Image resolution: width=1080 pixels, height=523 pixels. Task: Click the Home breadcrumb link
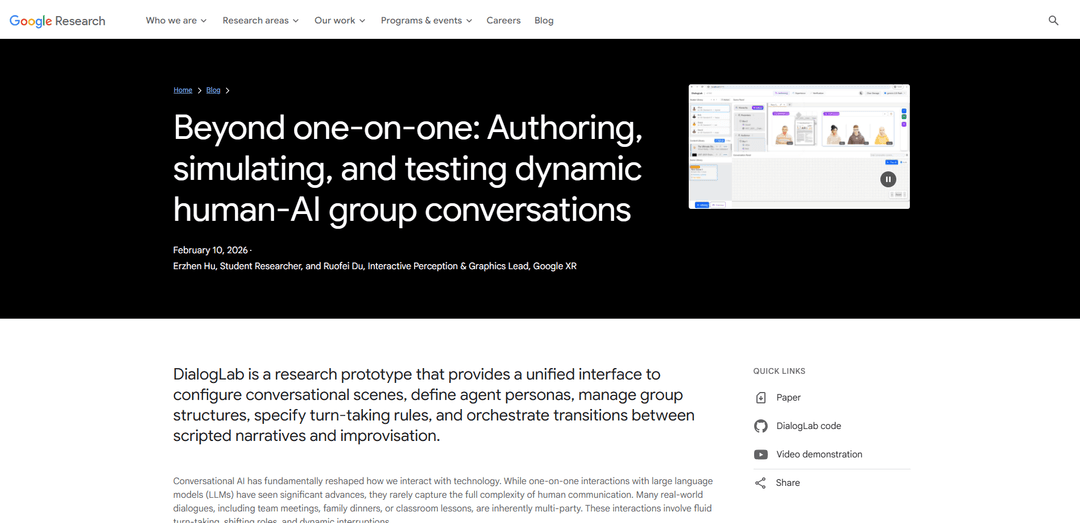pos(182,90)
